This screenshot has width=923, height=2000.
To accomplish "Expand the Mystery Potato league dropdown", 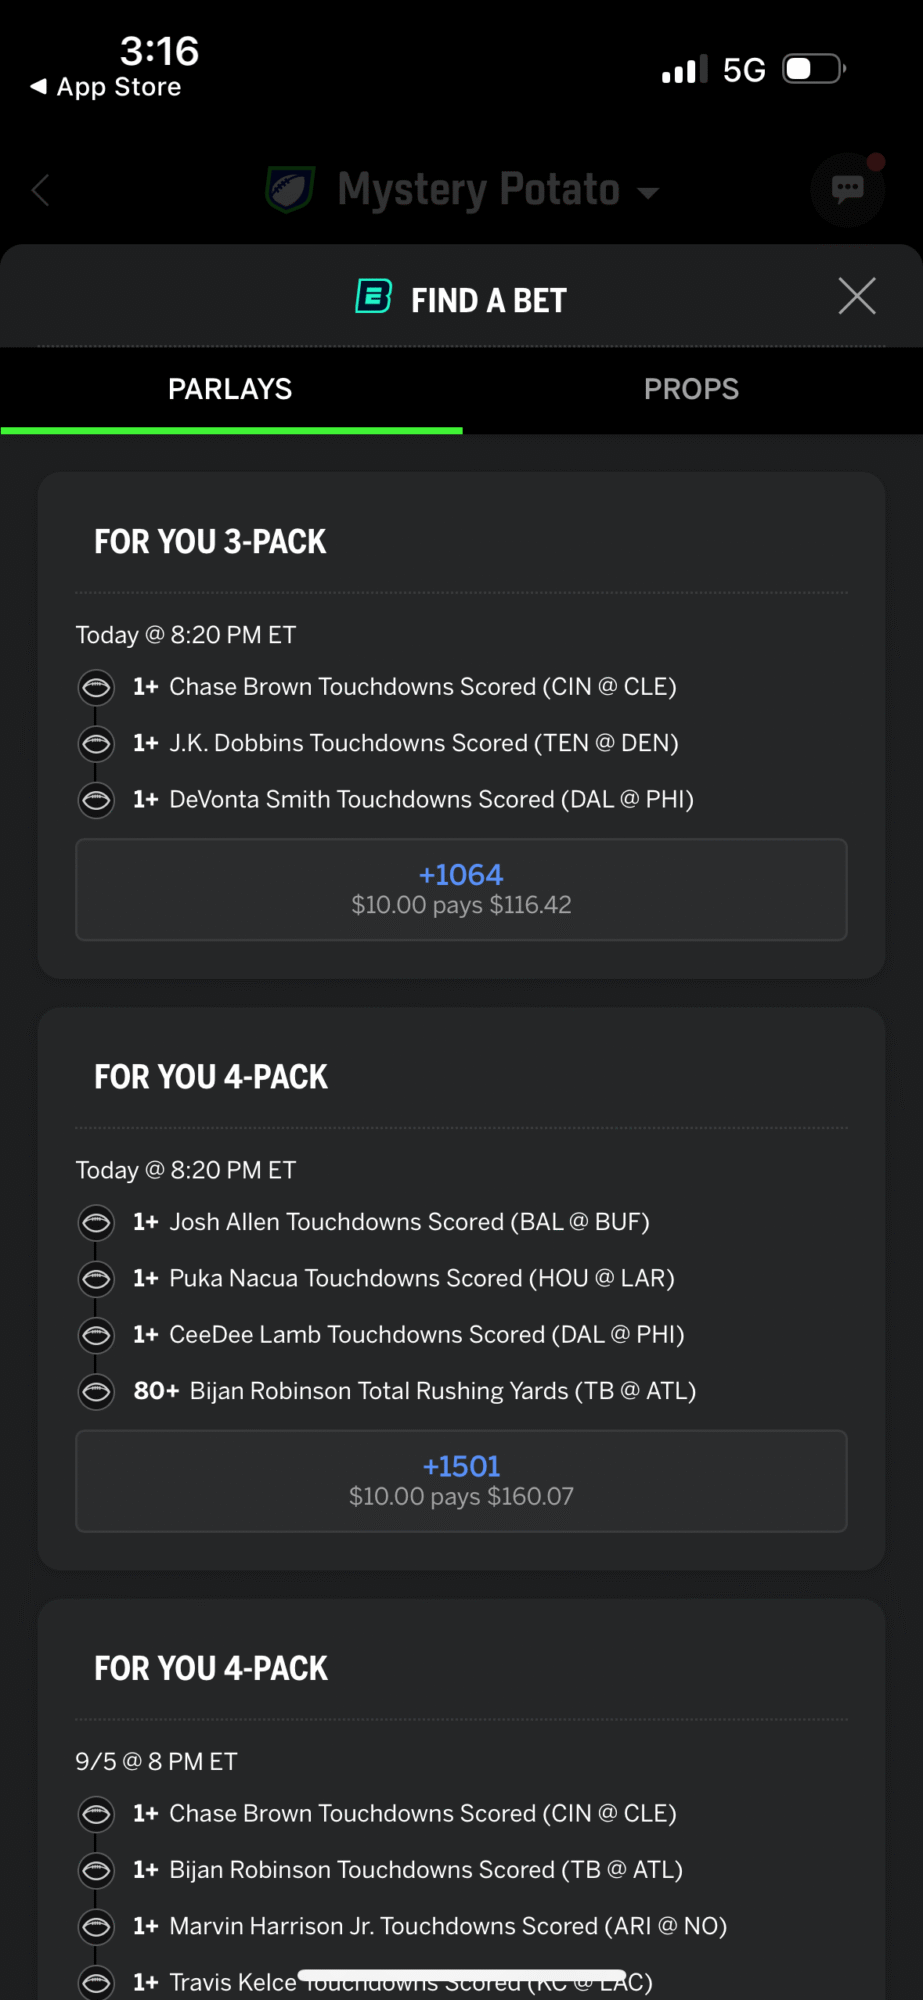I will pyautogui.click(x=648, y=192).
